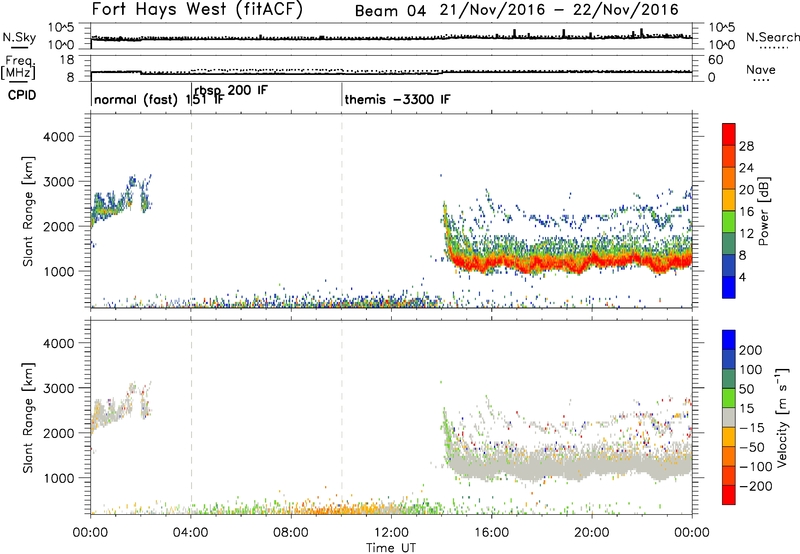Click the 'themis -3300 IF' CPID entry
The width and height of the screenshot is (800, 554).
397,99
